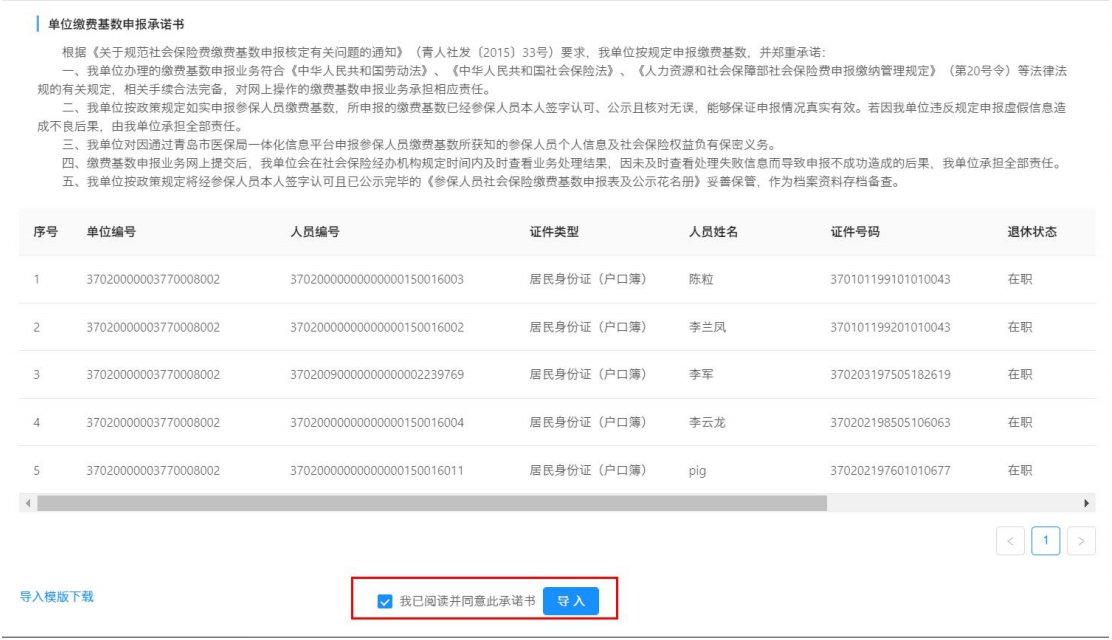1112x640 pixels.
Task: Select the row for 陈粒
Action: coord(702,279)
